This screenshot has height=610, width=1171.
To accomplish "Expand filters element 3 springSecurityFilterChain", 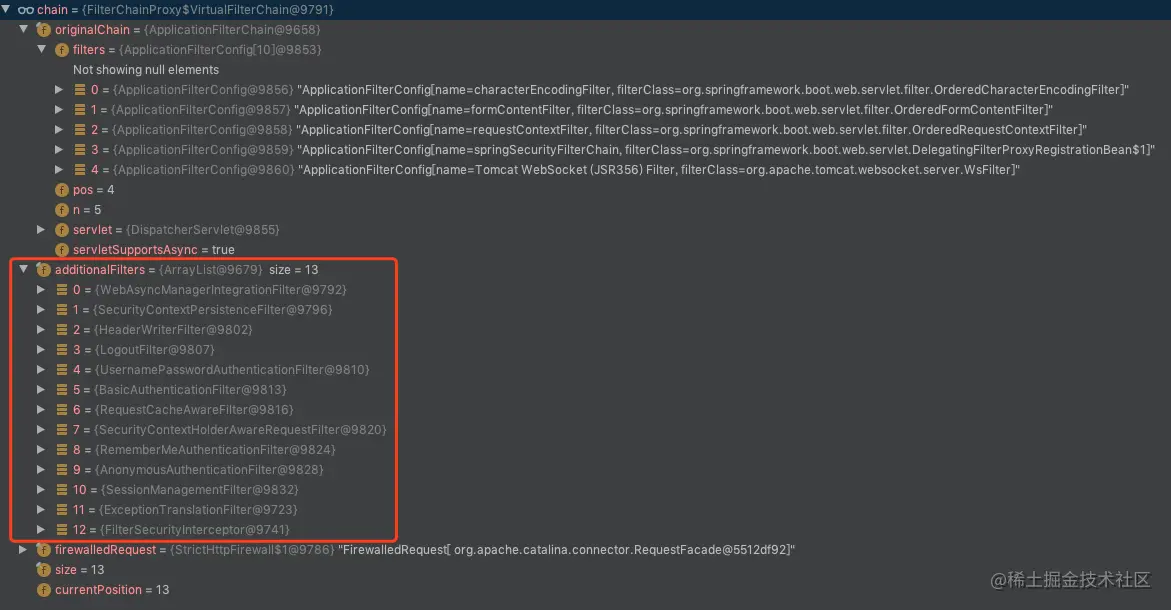I will tap(59, 149).
